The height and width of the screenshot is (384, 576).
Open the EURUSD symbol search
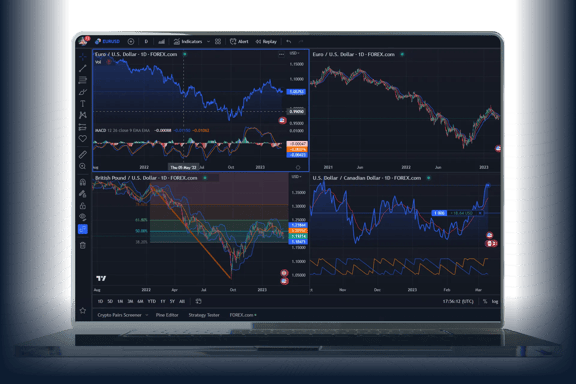point(108,42)
